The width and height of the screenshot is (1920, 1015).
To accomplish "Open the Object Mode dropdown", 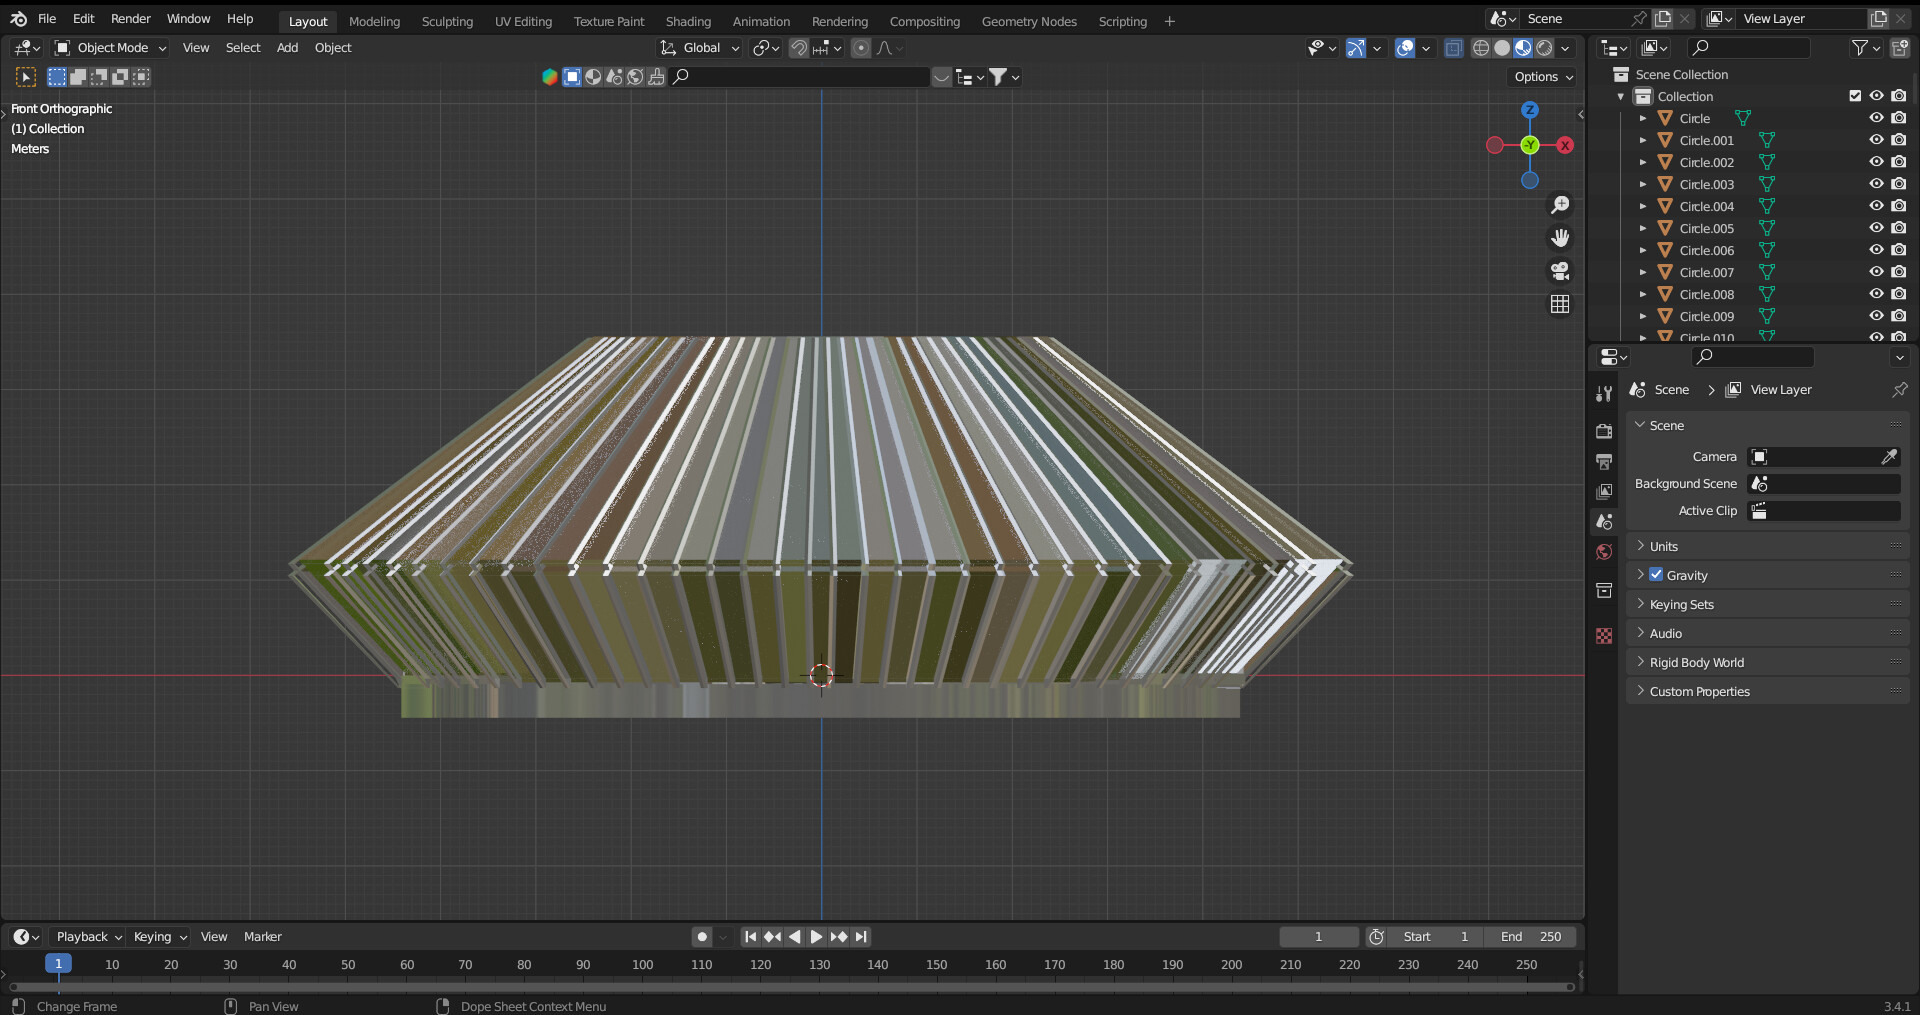I will coord(111,48).
